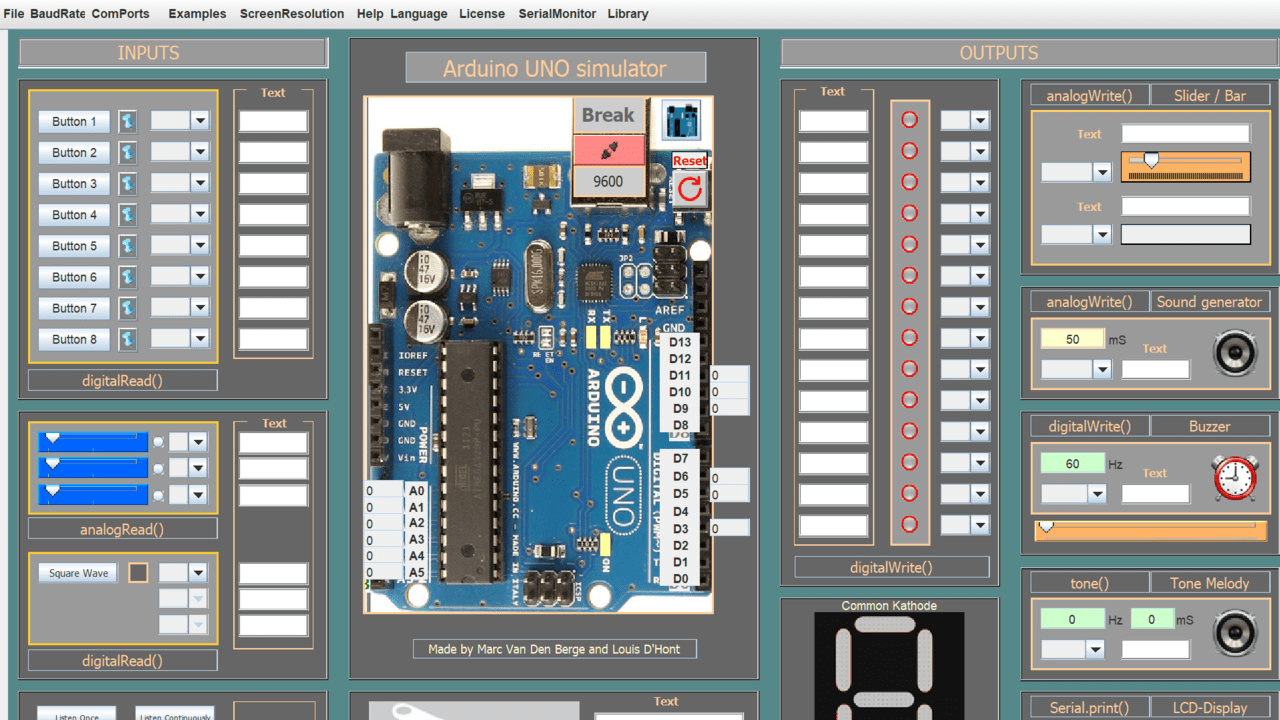Image resolution: width=1280 pixels, height=720 pixels.
Task: Toggle the latch pin icon beside Button 7
Action: click(x=127, y=307)
